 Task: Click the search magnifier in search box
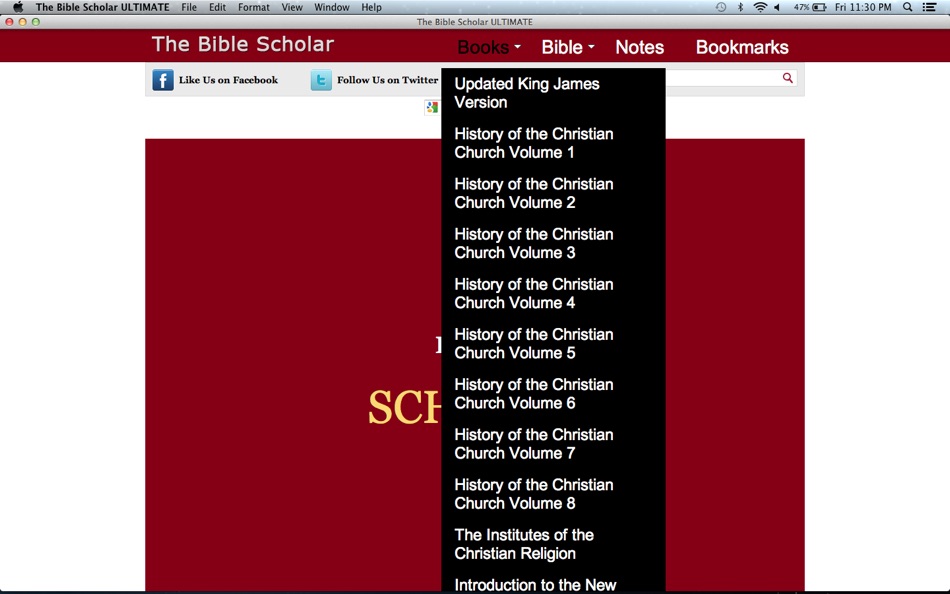pos(788,78)
